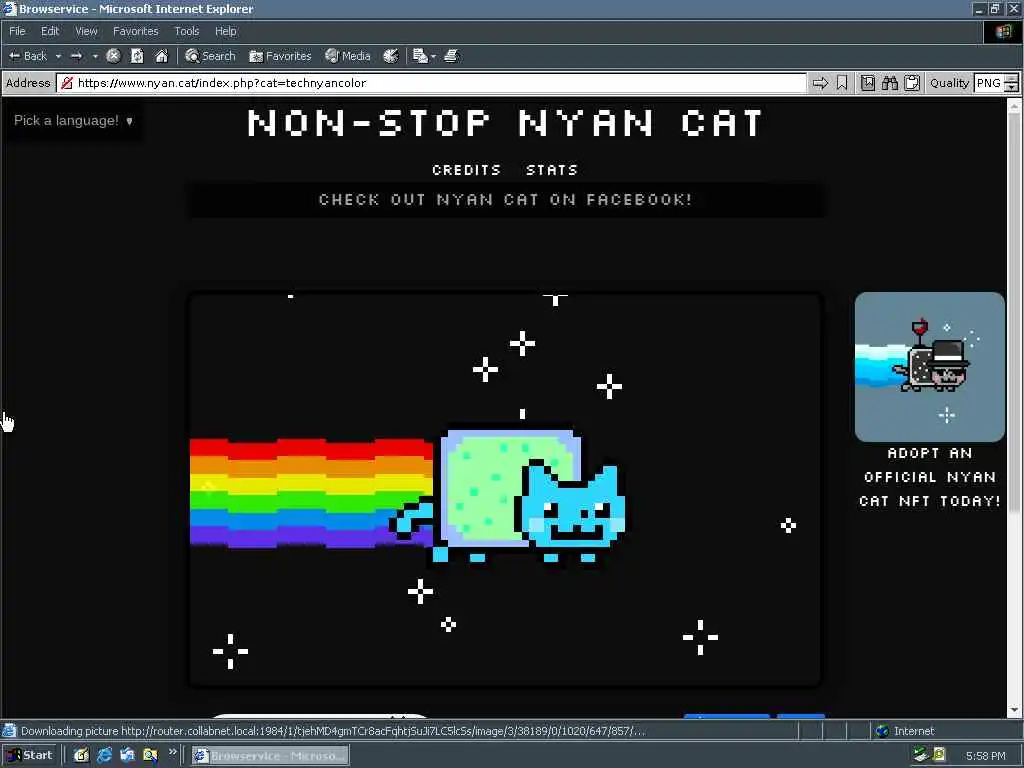
Task: Click the taskbar clock showing 5:58 PM
Action: pos(985,756)
